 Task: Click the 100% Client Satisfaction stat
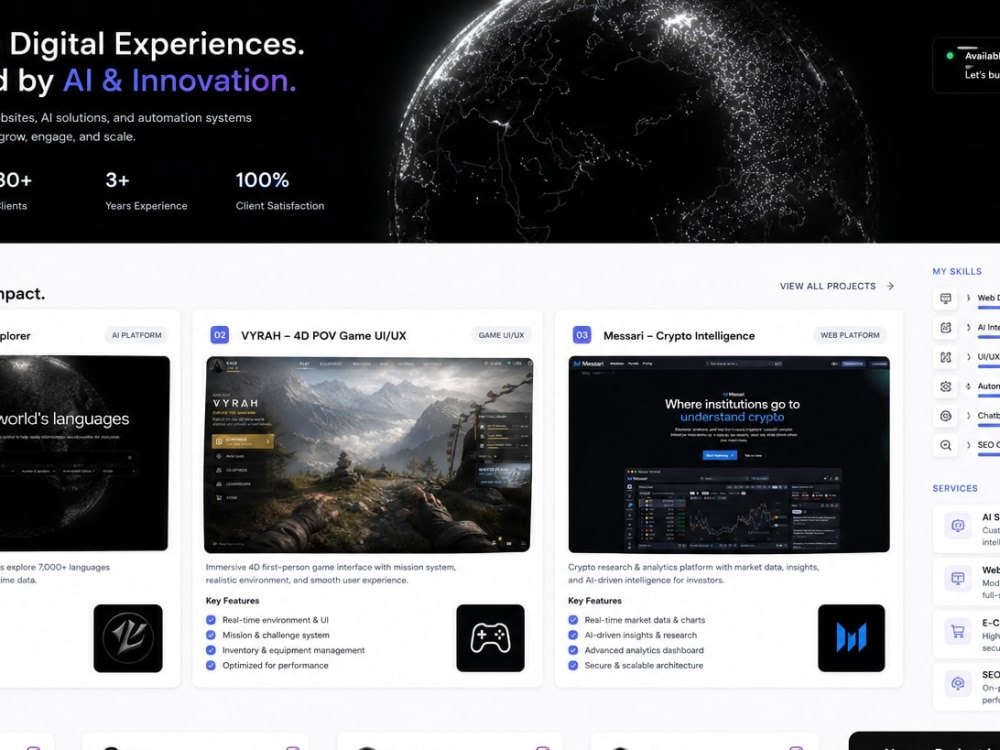point(280,191)
